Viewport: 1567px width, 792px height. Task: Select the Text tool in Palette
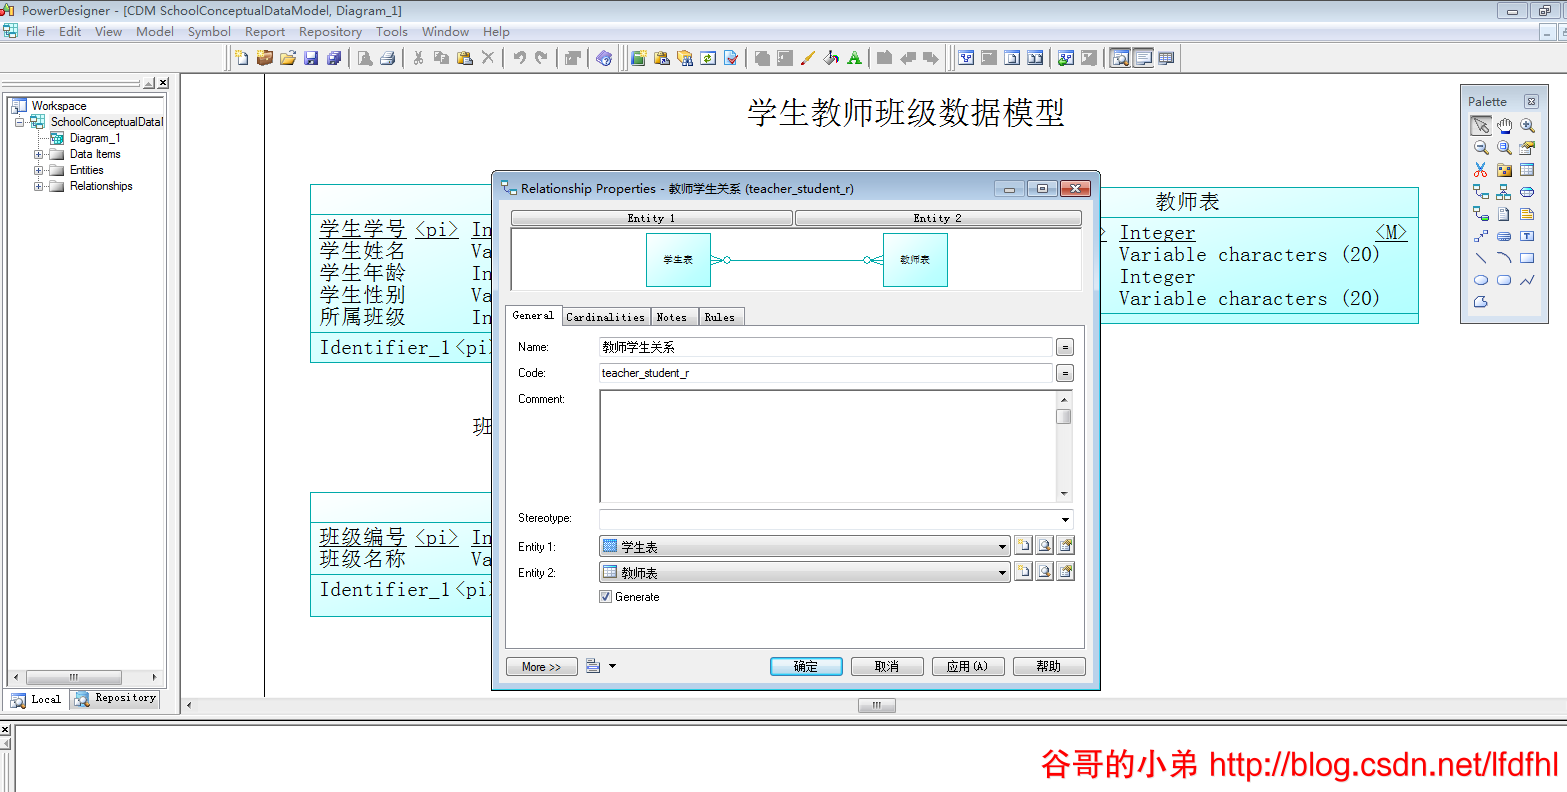tap(1527, 236)
